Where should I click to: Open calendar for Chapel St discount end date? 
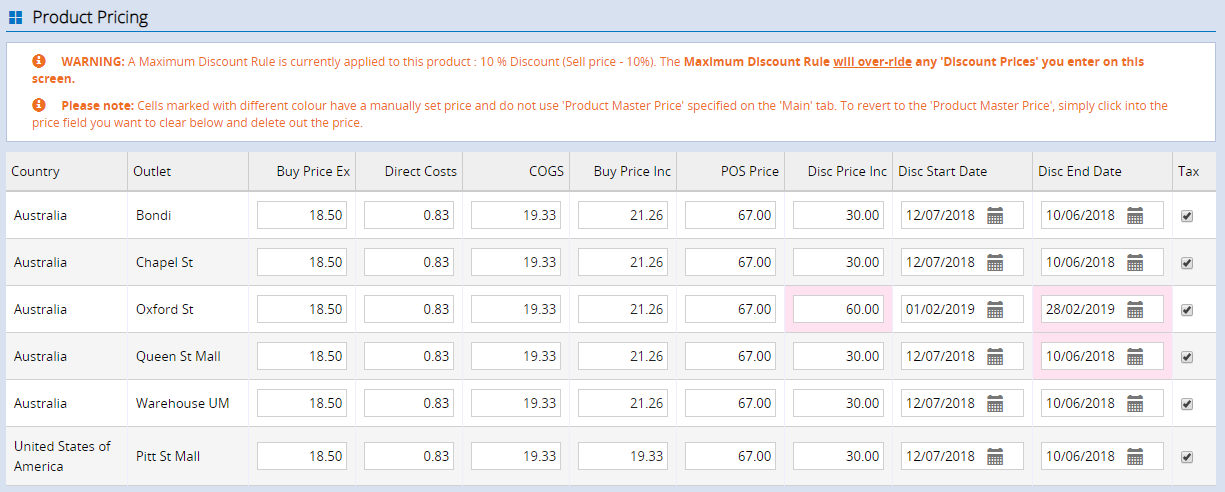(x=1135, y=262)
